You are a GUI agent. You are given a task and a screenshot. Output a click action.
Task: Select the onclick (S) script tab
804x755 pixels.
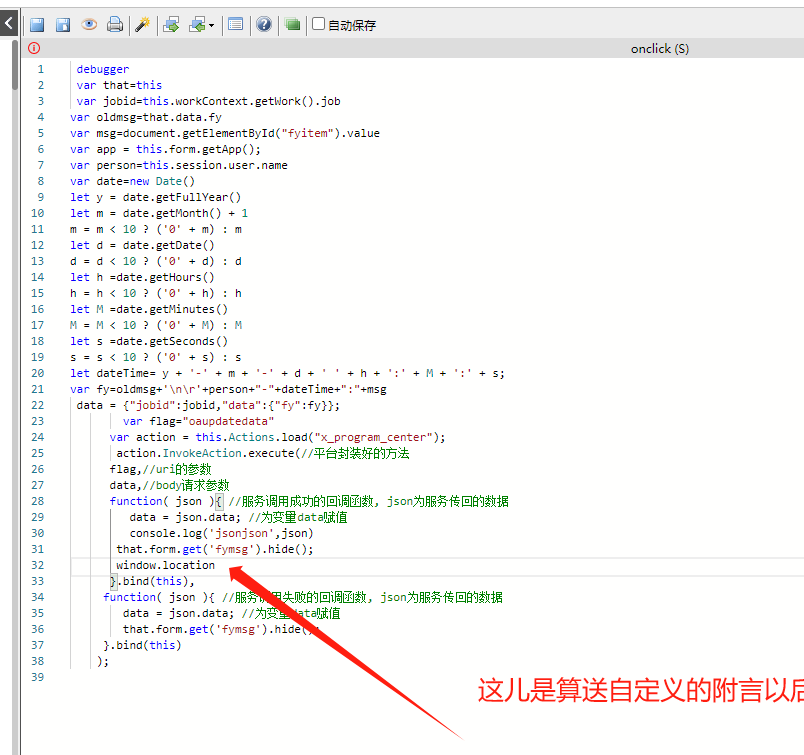[x=659, y=48]
